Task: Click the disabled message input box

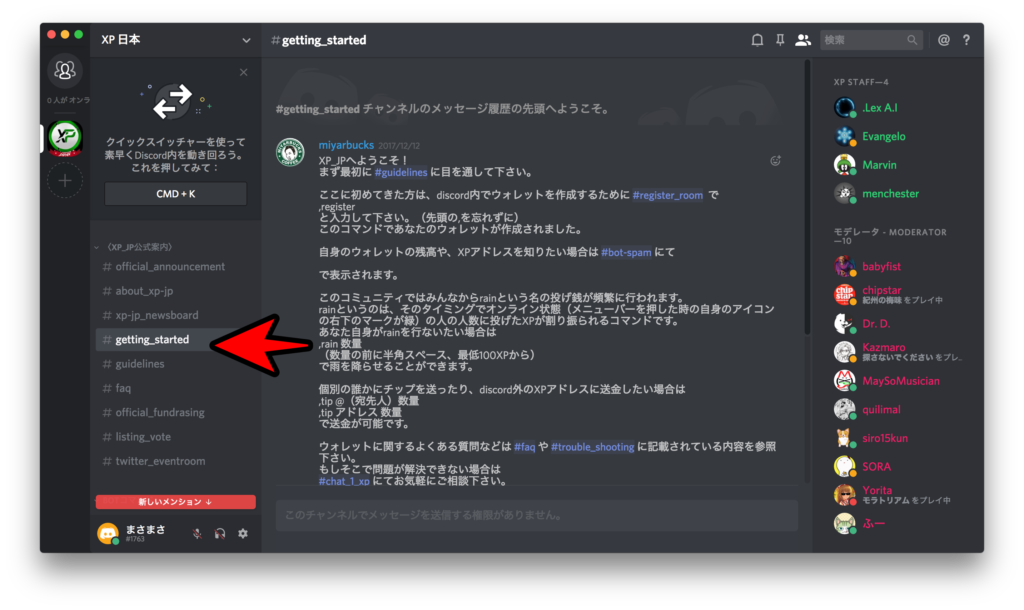Action: pyautogui.click(x=537, y=515)
